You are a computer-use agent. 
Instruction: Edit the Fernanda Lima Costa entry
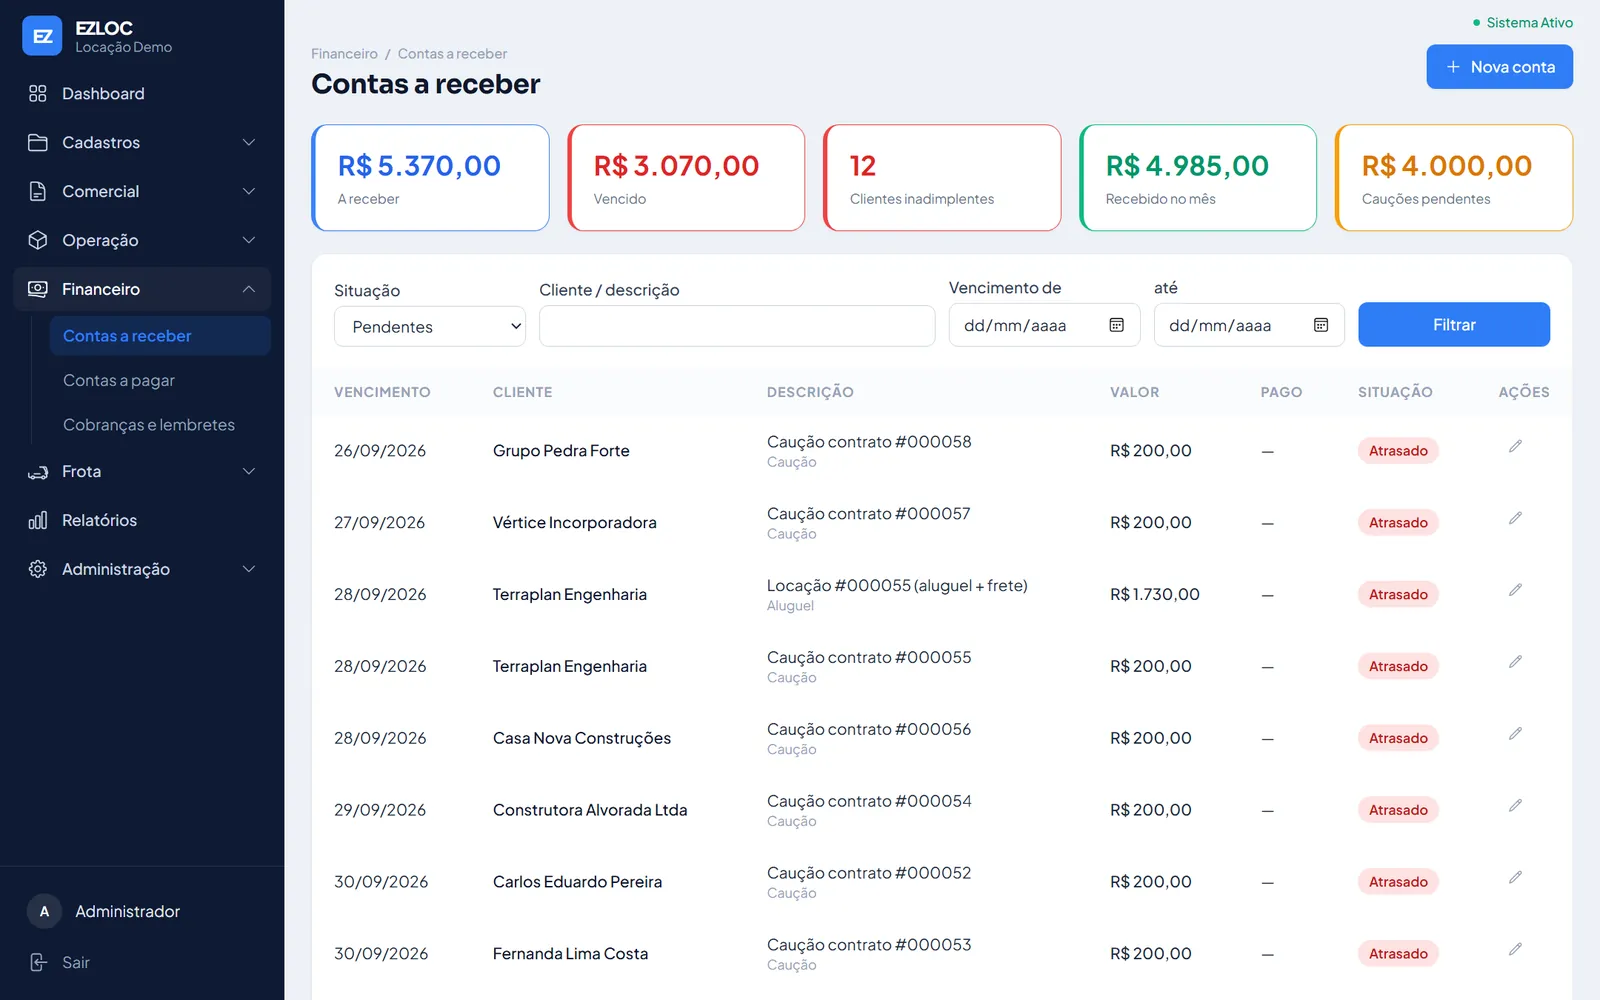point(1515,949)
